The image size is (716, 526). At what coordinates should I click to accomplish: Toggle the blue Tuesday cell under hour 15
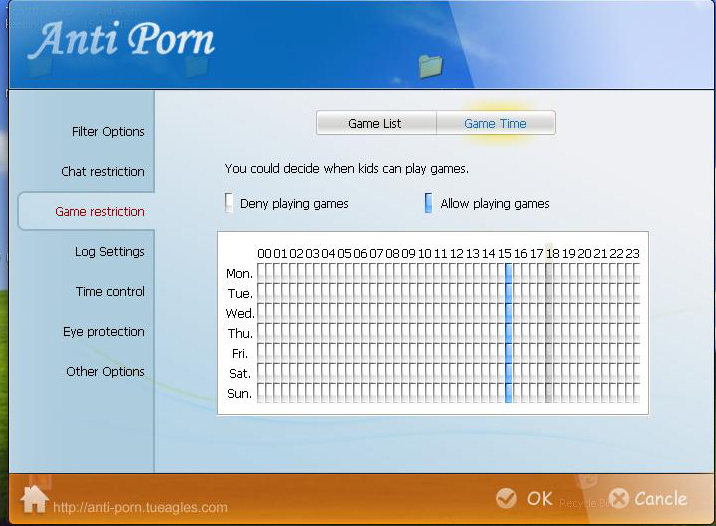[x=509, y=293]
